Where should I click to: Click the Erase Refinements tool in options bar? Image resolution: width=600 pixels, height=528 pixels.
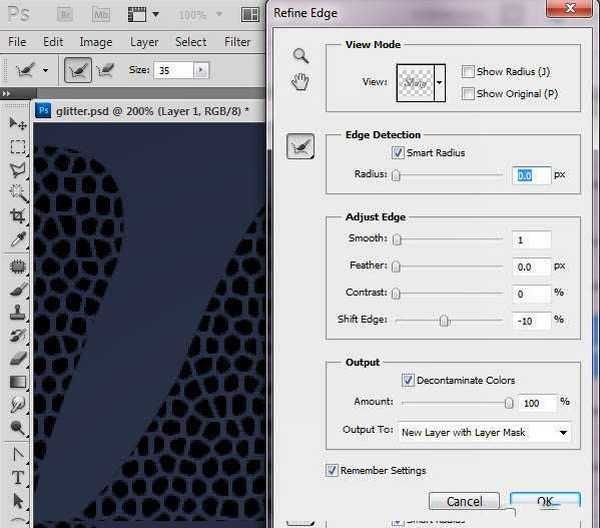coord(104,70)
